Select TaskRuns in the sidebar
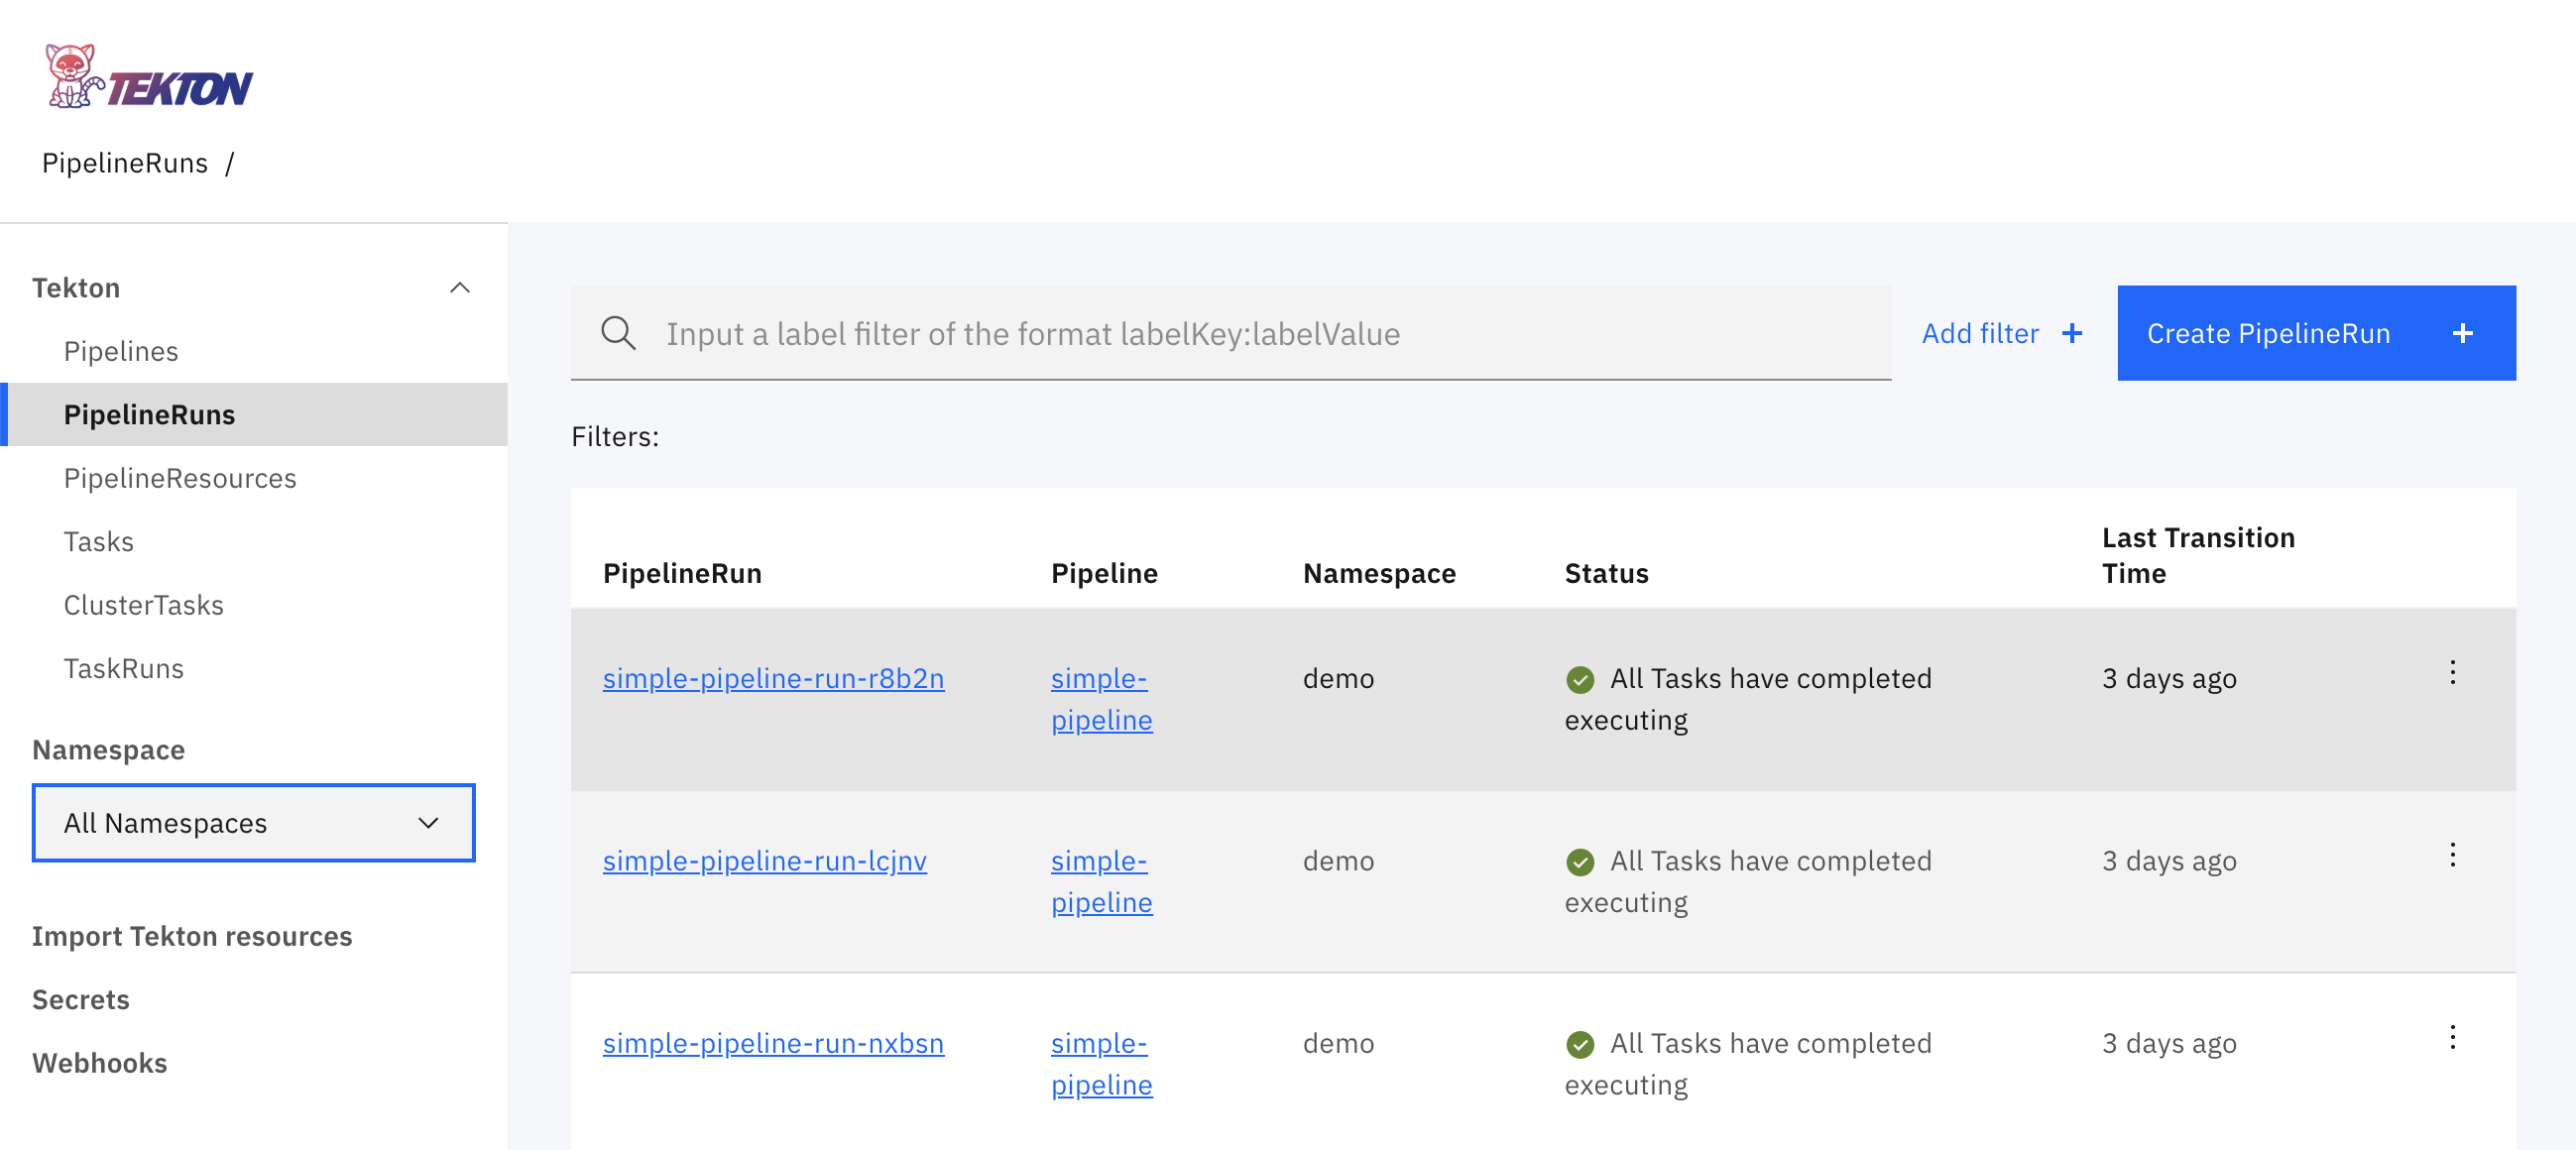 click(123, 668)
